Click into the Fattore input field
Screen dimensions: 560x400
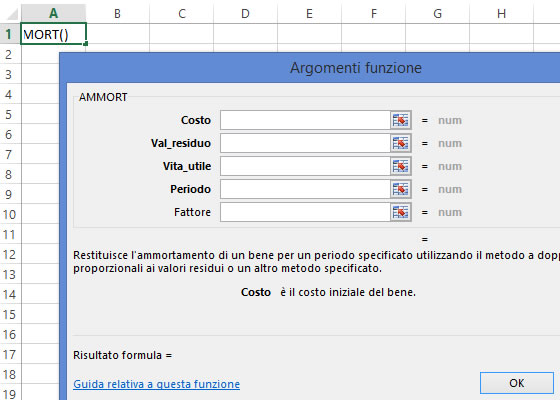(x=305, y=212)
